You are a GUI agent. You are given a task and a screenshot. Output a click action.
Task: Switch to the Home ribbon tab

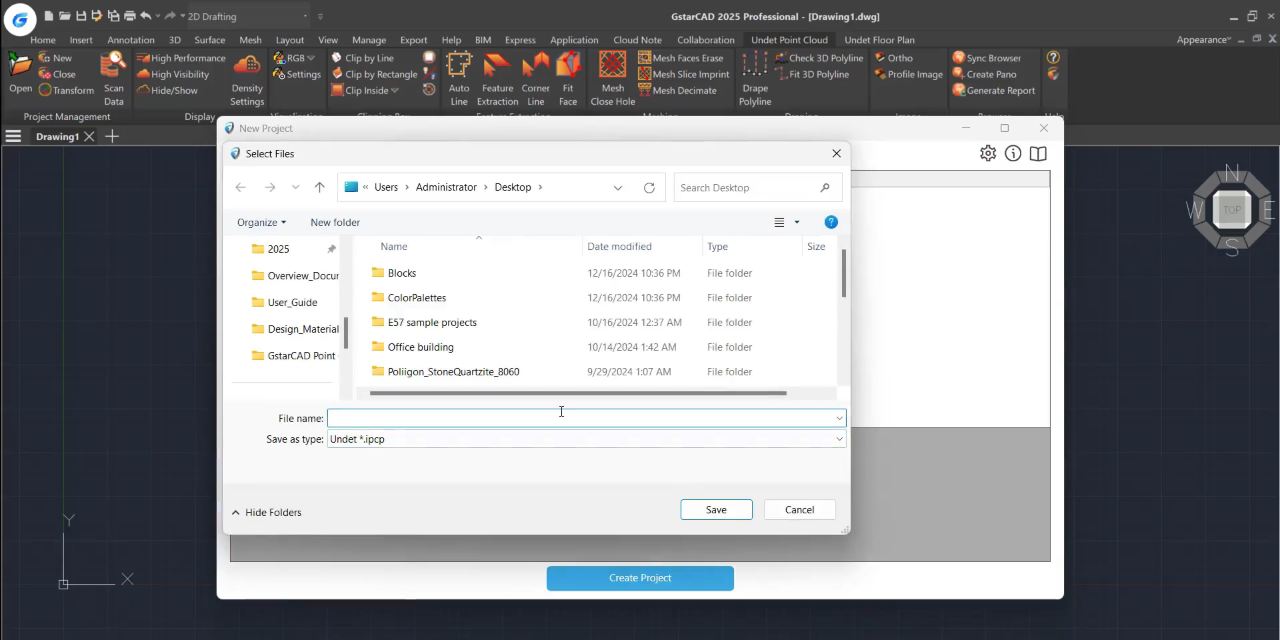(43, 40)
